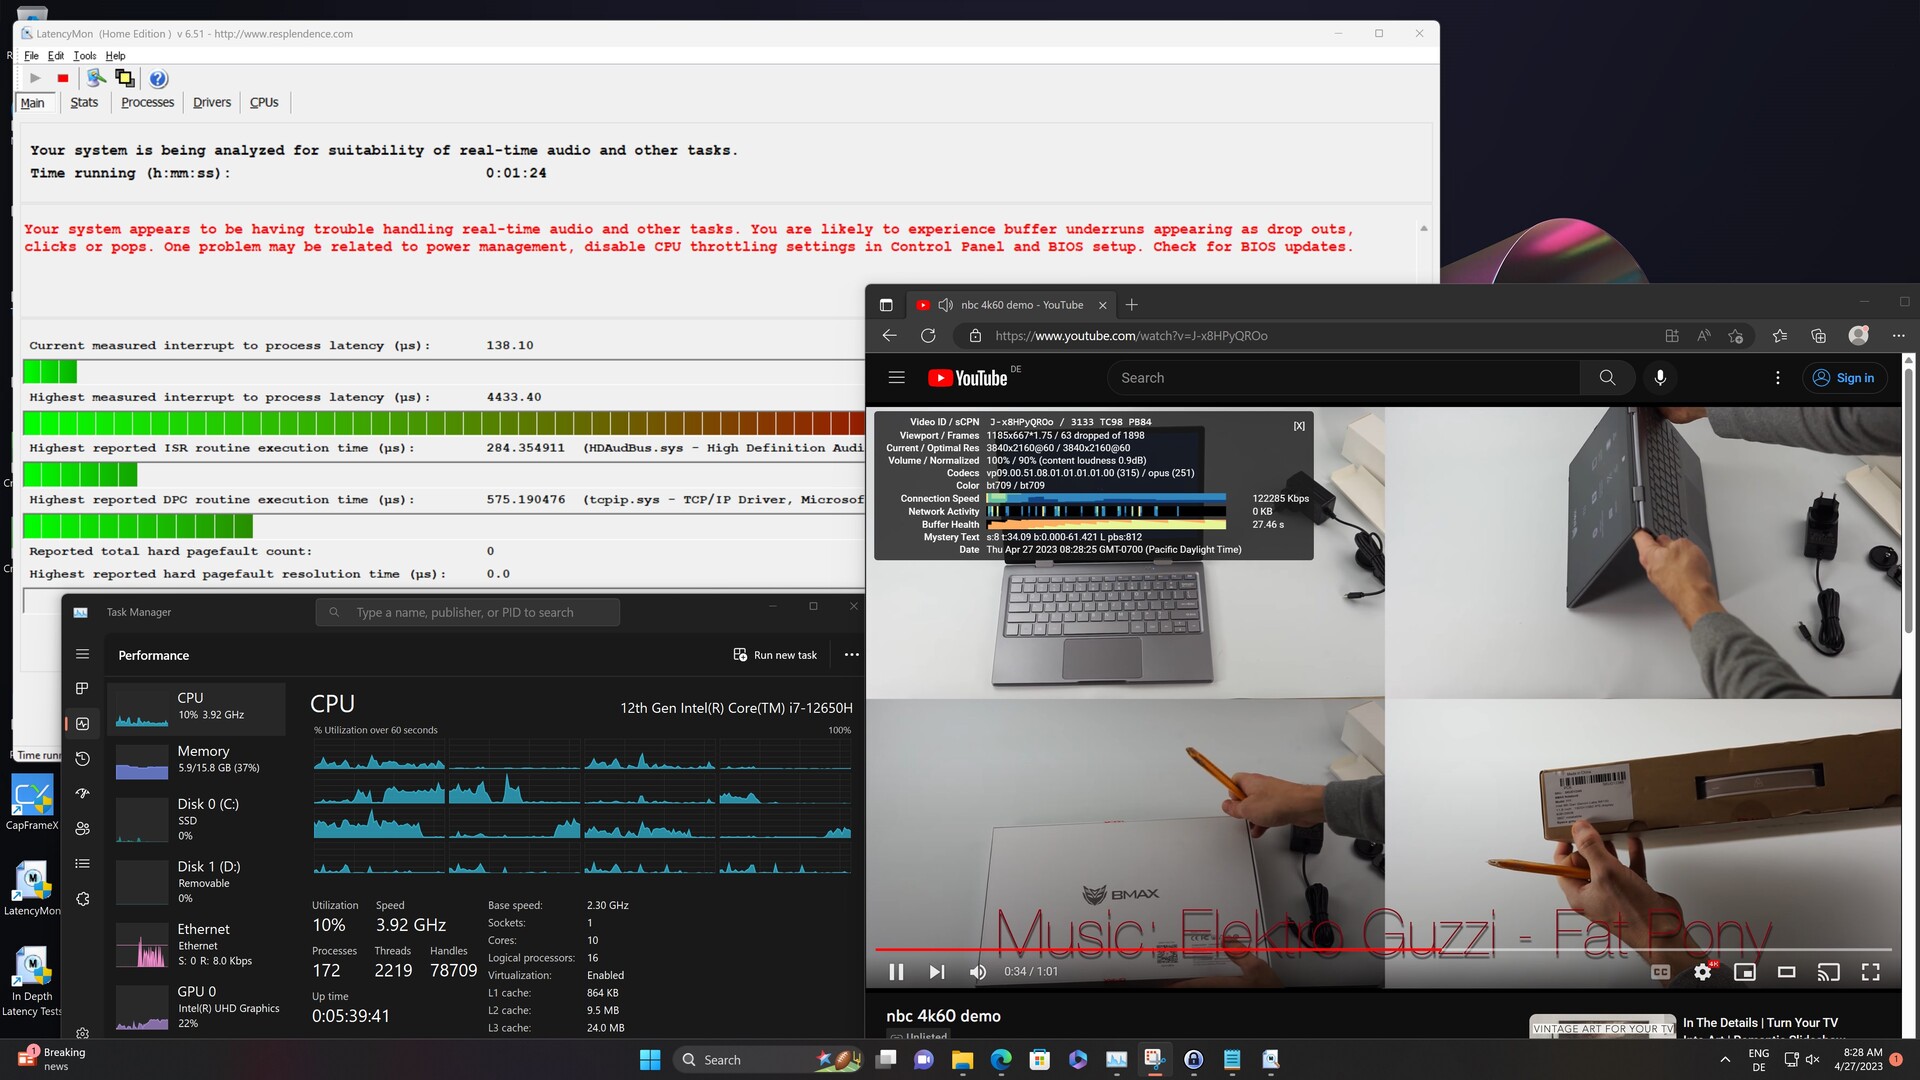This screenshot has width=1920, height=1080.
Task: Open the Tools menu in LatencyMon
Action: (84, 56)
